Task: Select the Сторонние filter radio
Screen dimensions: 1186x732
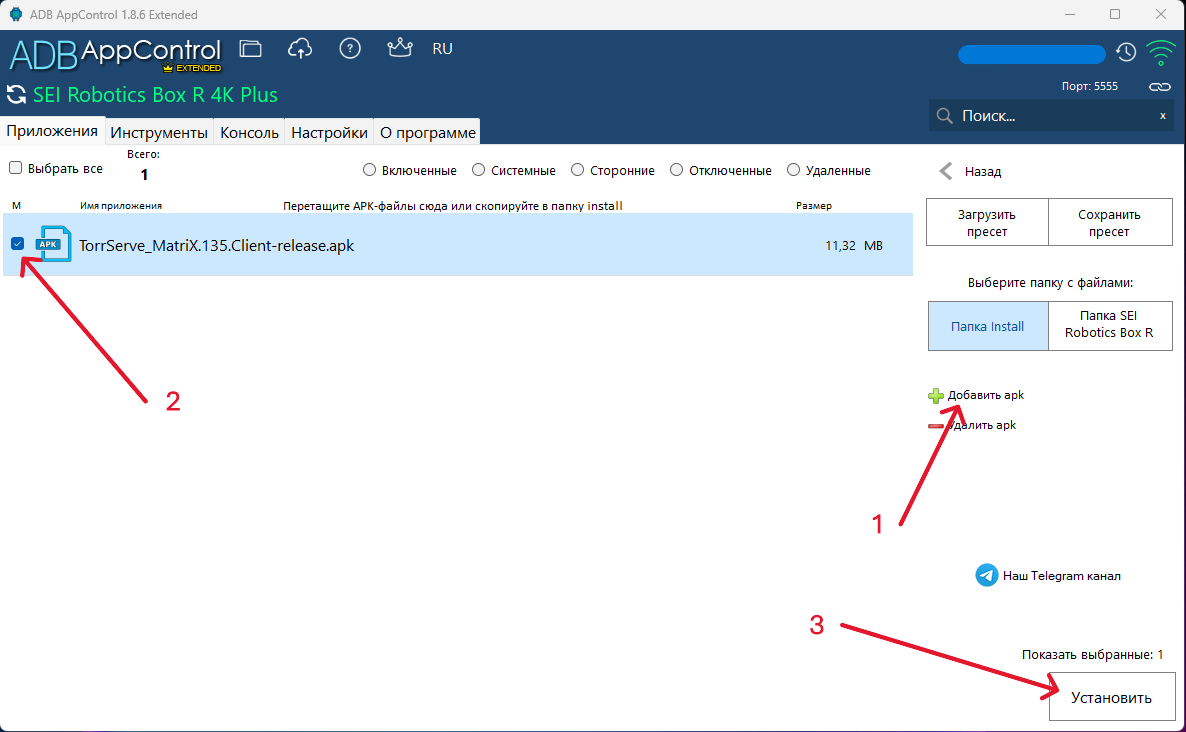Action: (x=577, y=170)
